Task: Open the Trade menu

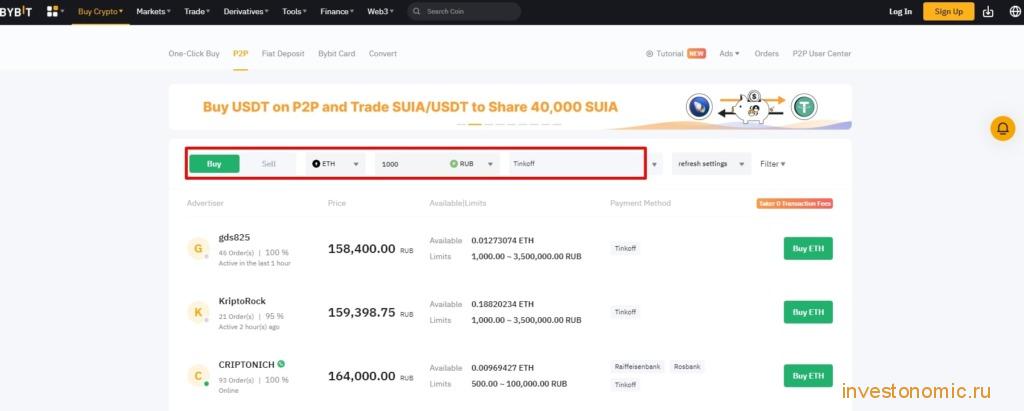Action: tap(197, 12)
